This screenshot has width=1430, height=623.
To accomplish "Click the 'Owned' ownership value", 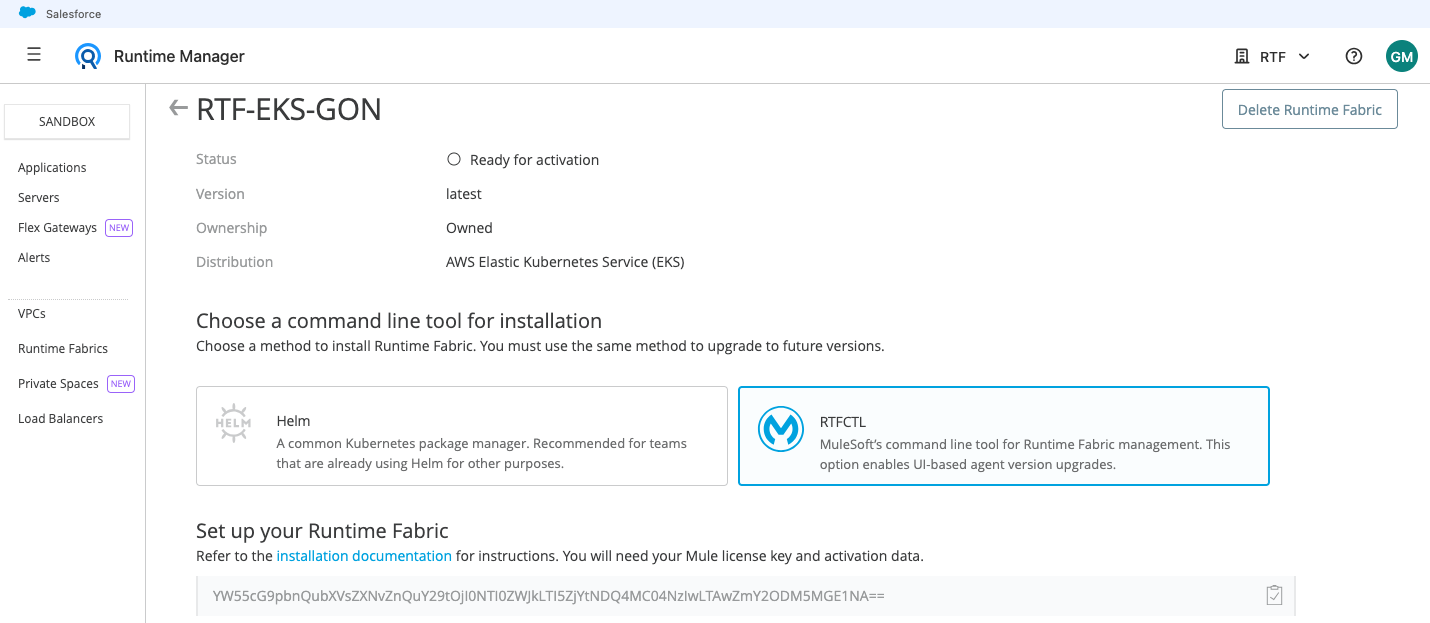I will pos(469,228).
